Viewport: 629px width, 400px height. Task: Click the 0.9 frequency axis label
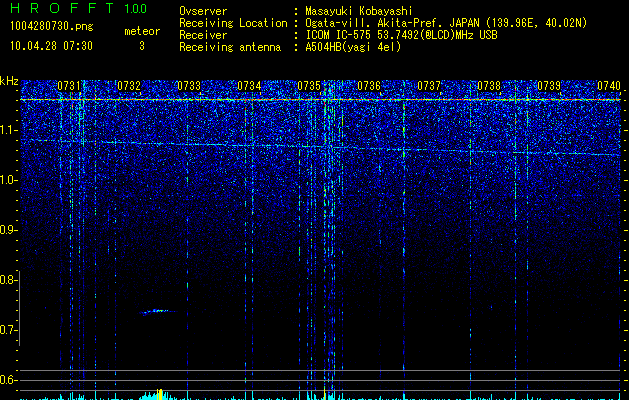pyautogui.click(x=9, y=230)
